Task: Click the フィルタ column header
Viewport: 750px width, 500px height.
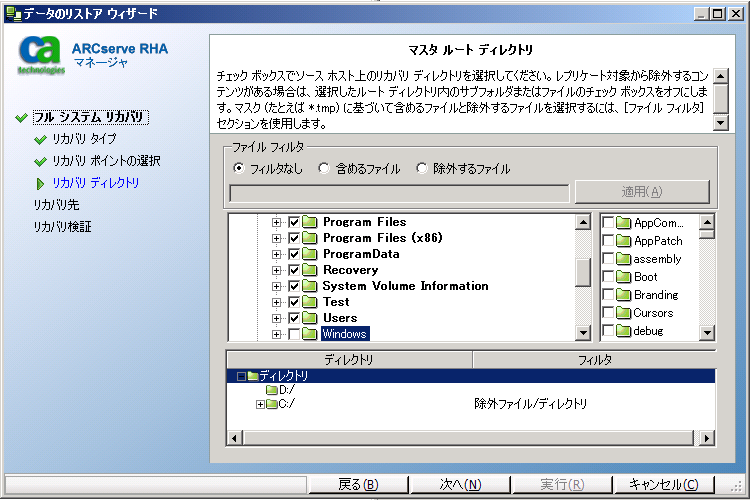Action: point(595,360)
